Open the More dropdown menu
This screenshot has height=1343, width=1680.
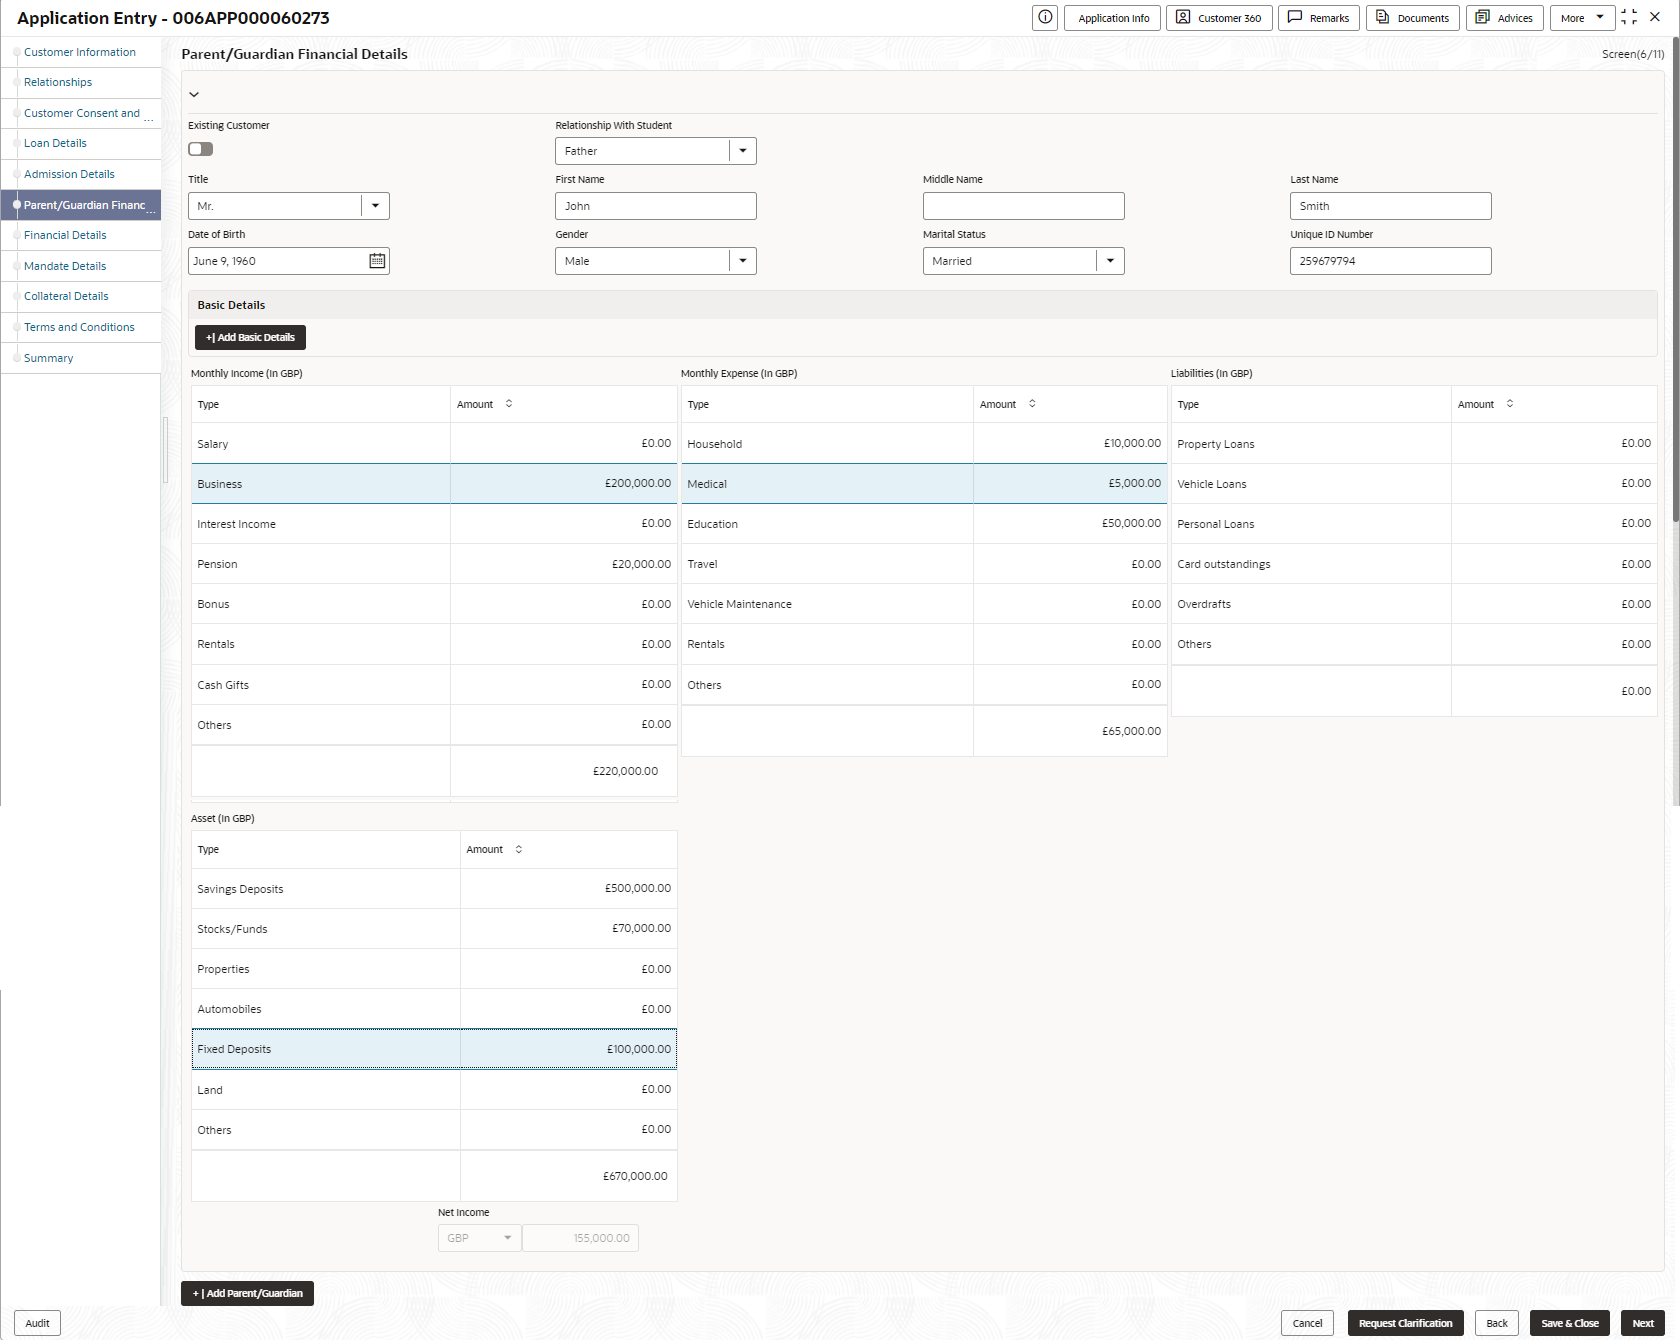pos(1582,18)
